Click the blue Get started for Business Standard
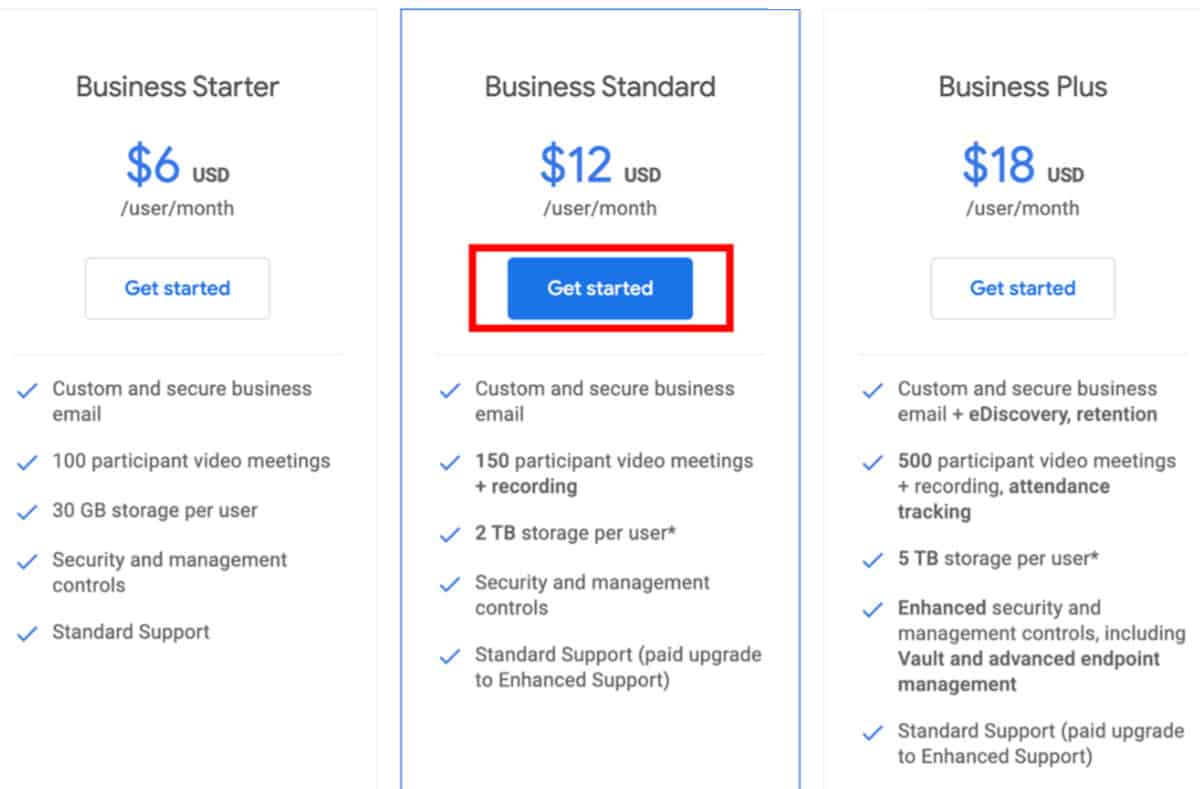The height and width of the screenshot is (789, 1200). pyautogui.click(x=600, y=288)
